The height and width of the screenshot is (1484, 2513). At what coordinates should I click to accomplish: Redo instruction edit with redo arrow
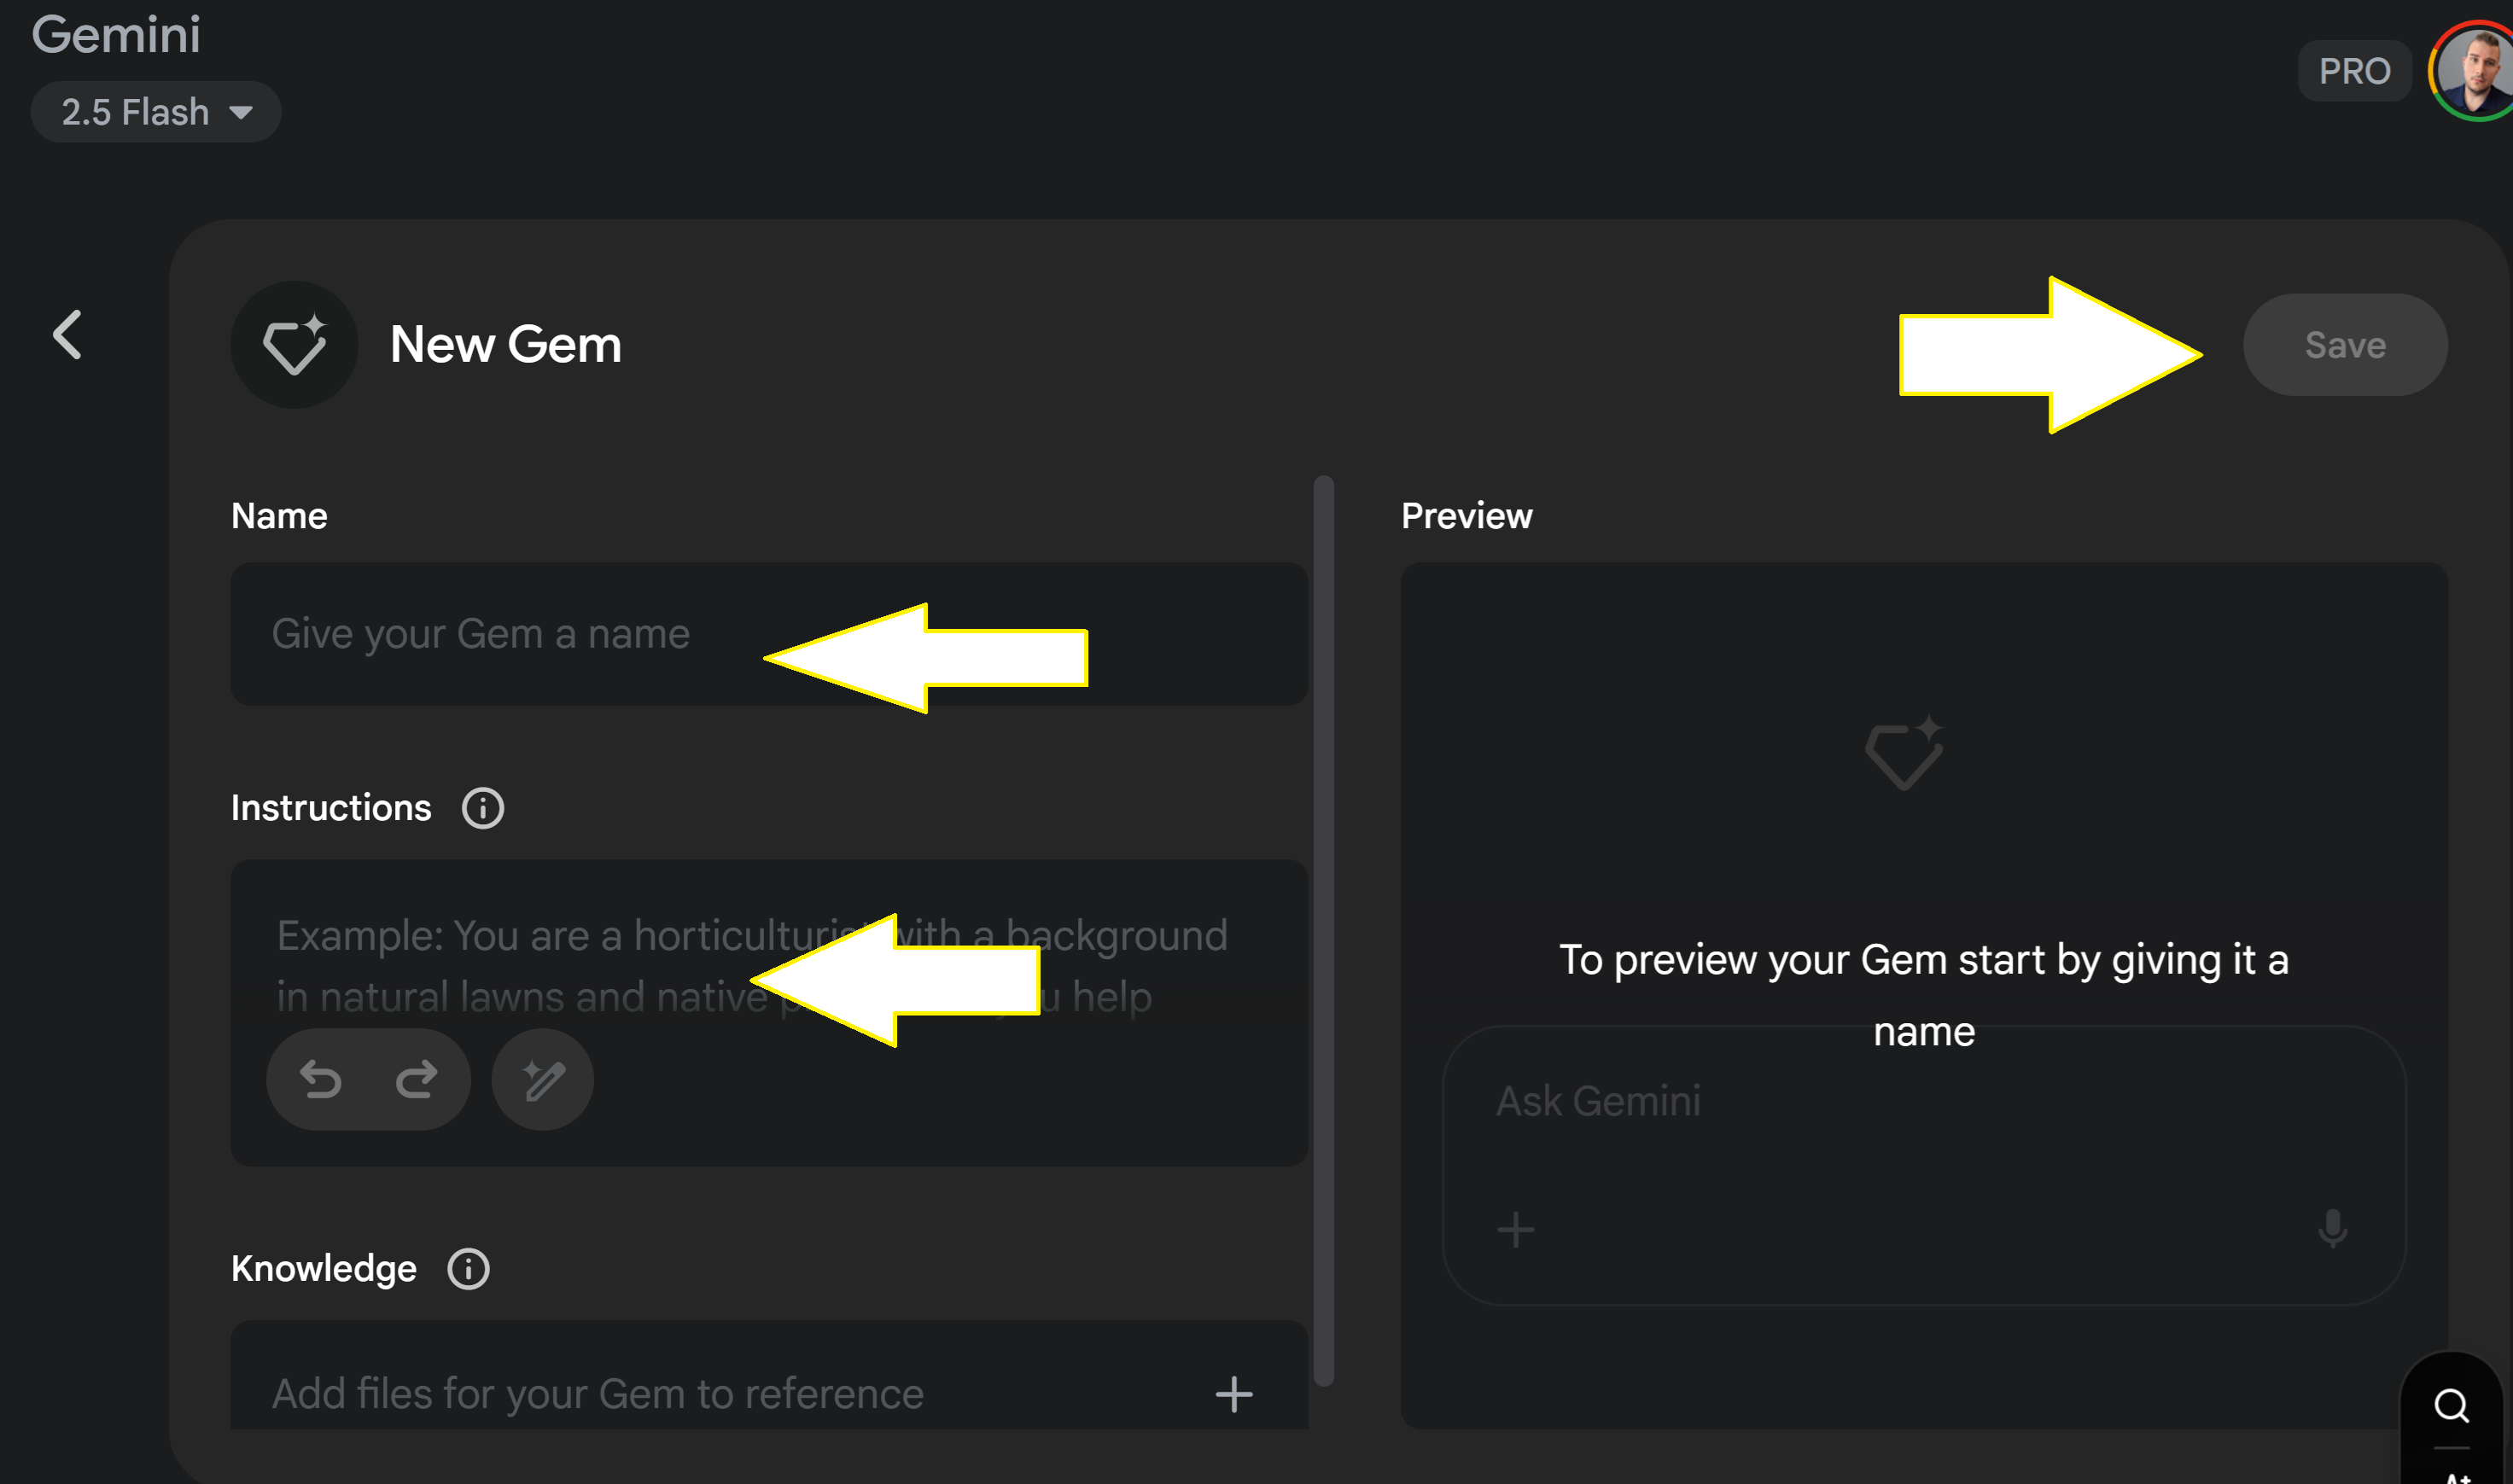pos(416,1080)
